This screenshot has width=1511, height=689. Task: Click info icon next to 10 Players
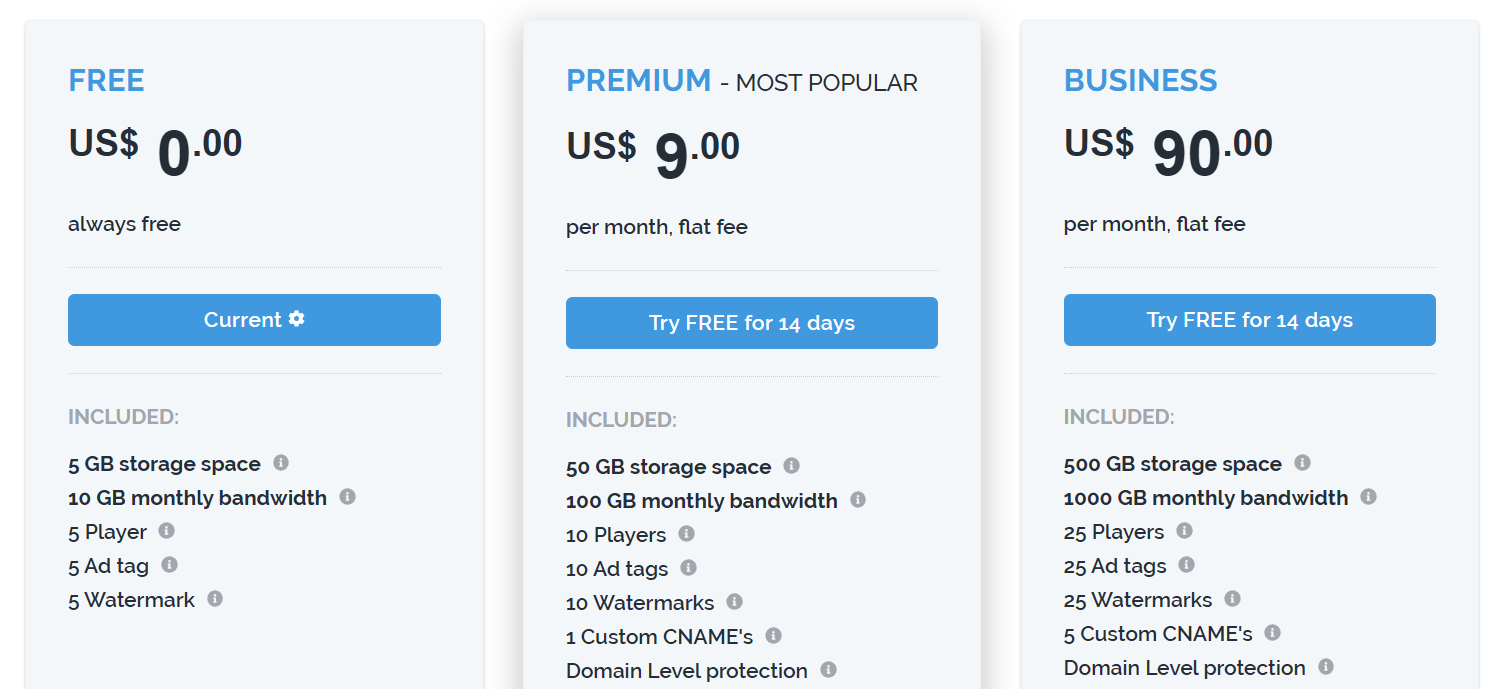tap(686, 534)
